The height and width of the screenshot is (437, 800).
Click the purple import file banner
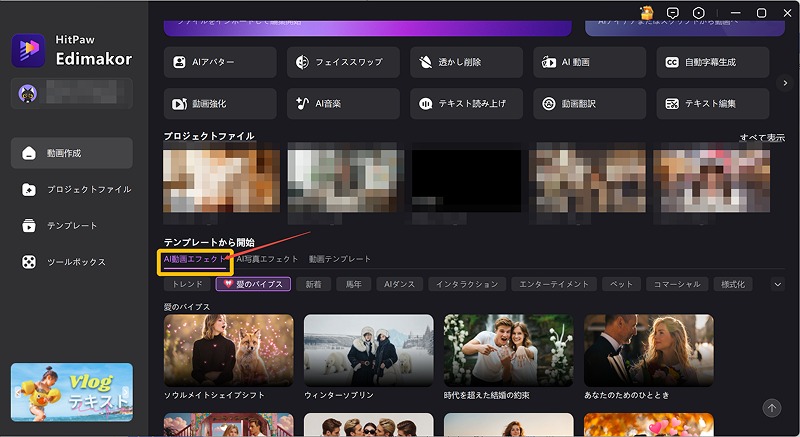(367, 28)
